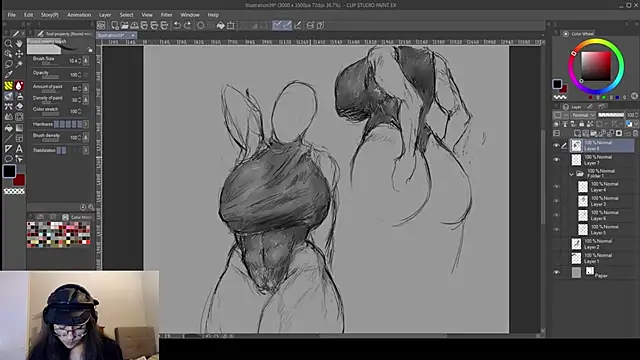The image size is (640, 360).
Task: Select the Text tool
Action: (x=19, y=149)
